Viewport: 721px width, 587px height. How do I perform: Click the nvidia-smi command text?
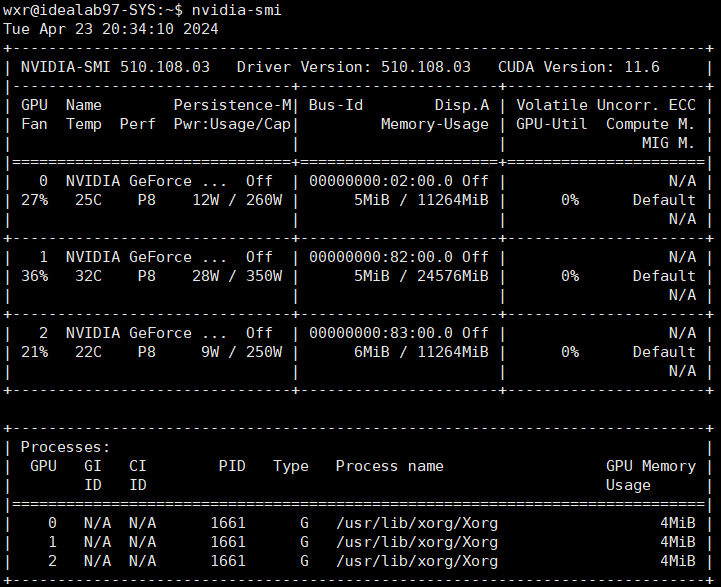(236, 10)
